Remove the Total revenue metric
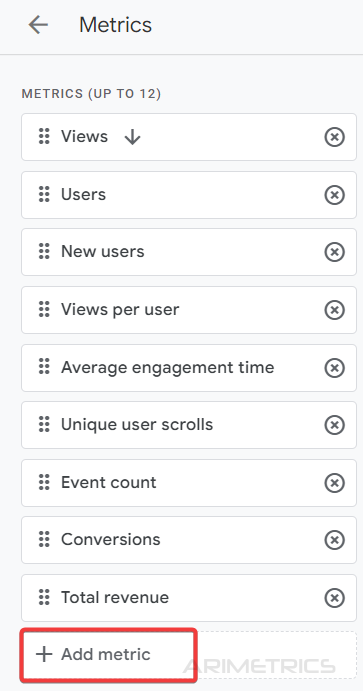Screen dimensions: 363x691 point(334,598)
